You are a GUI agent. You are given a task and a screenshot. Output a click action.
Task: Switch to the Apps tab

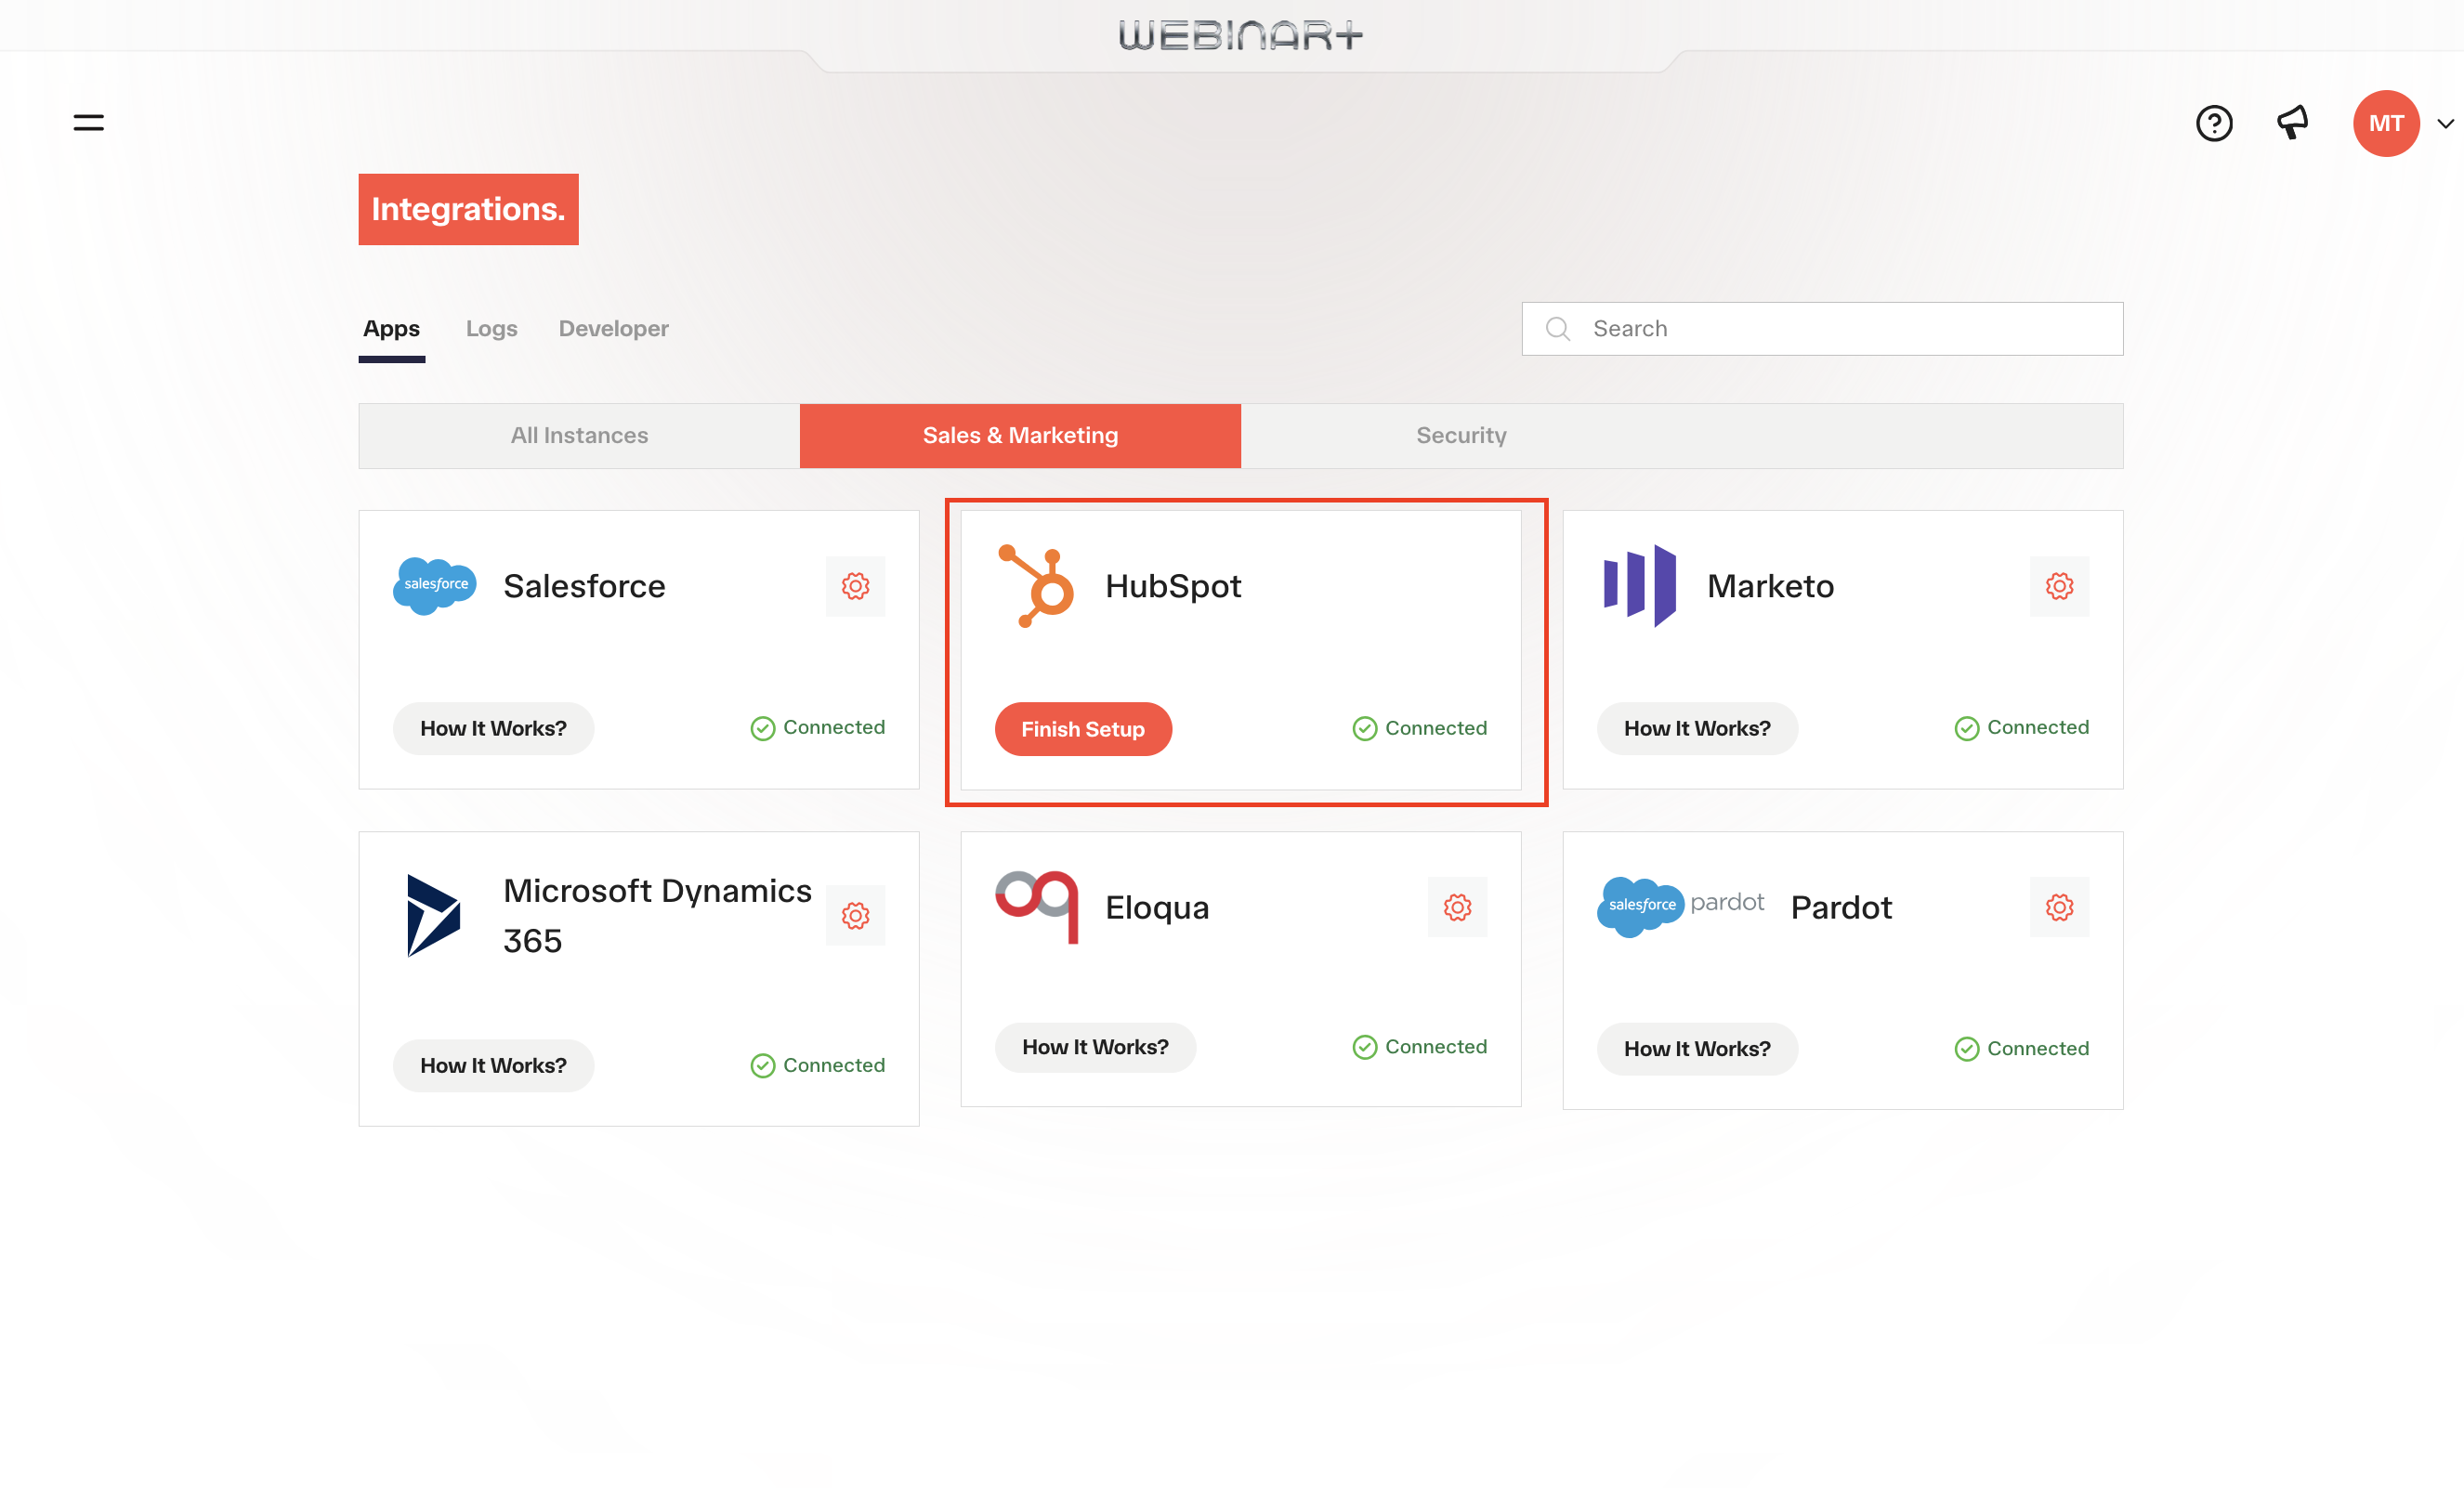(x=391, y=329)
